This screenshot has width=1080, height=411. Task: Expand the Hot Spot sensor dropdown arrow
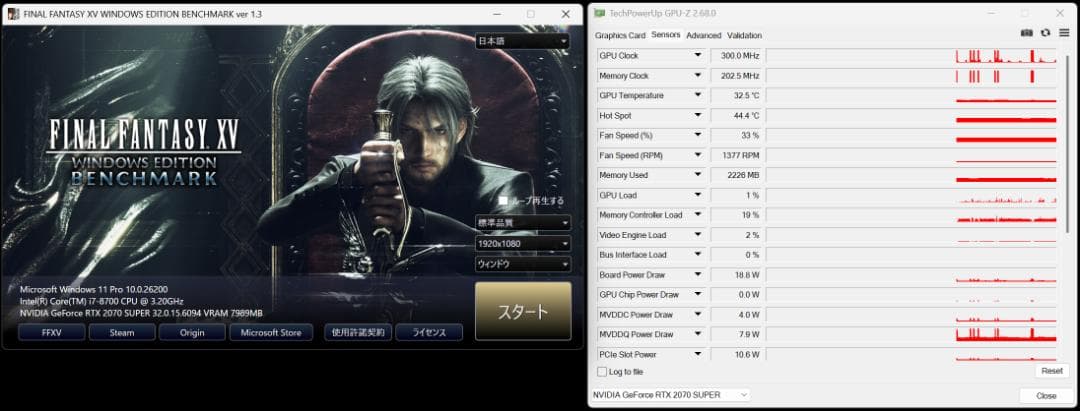[x=698, y=115]
